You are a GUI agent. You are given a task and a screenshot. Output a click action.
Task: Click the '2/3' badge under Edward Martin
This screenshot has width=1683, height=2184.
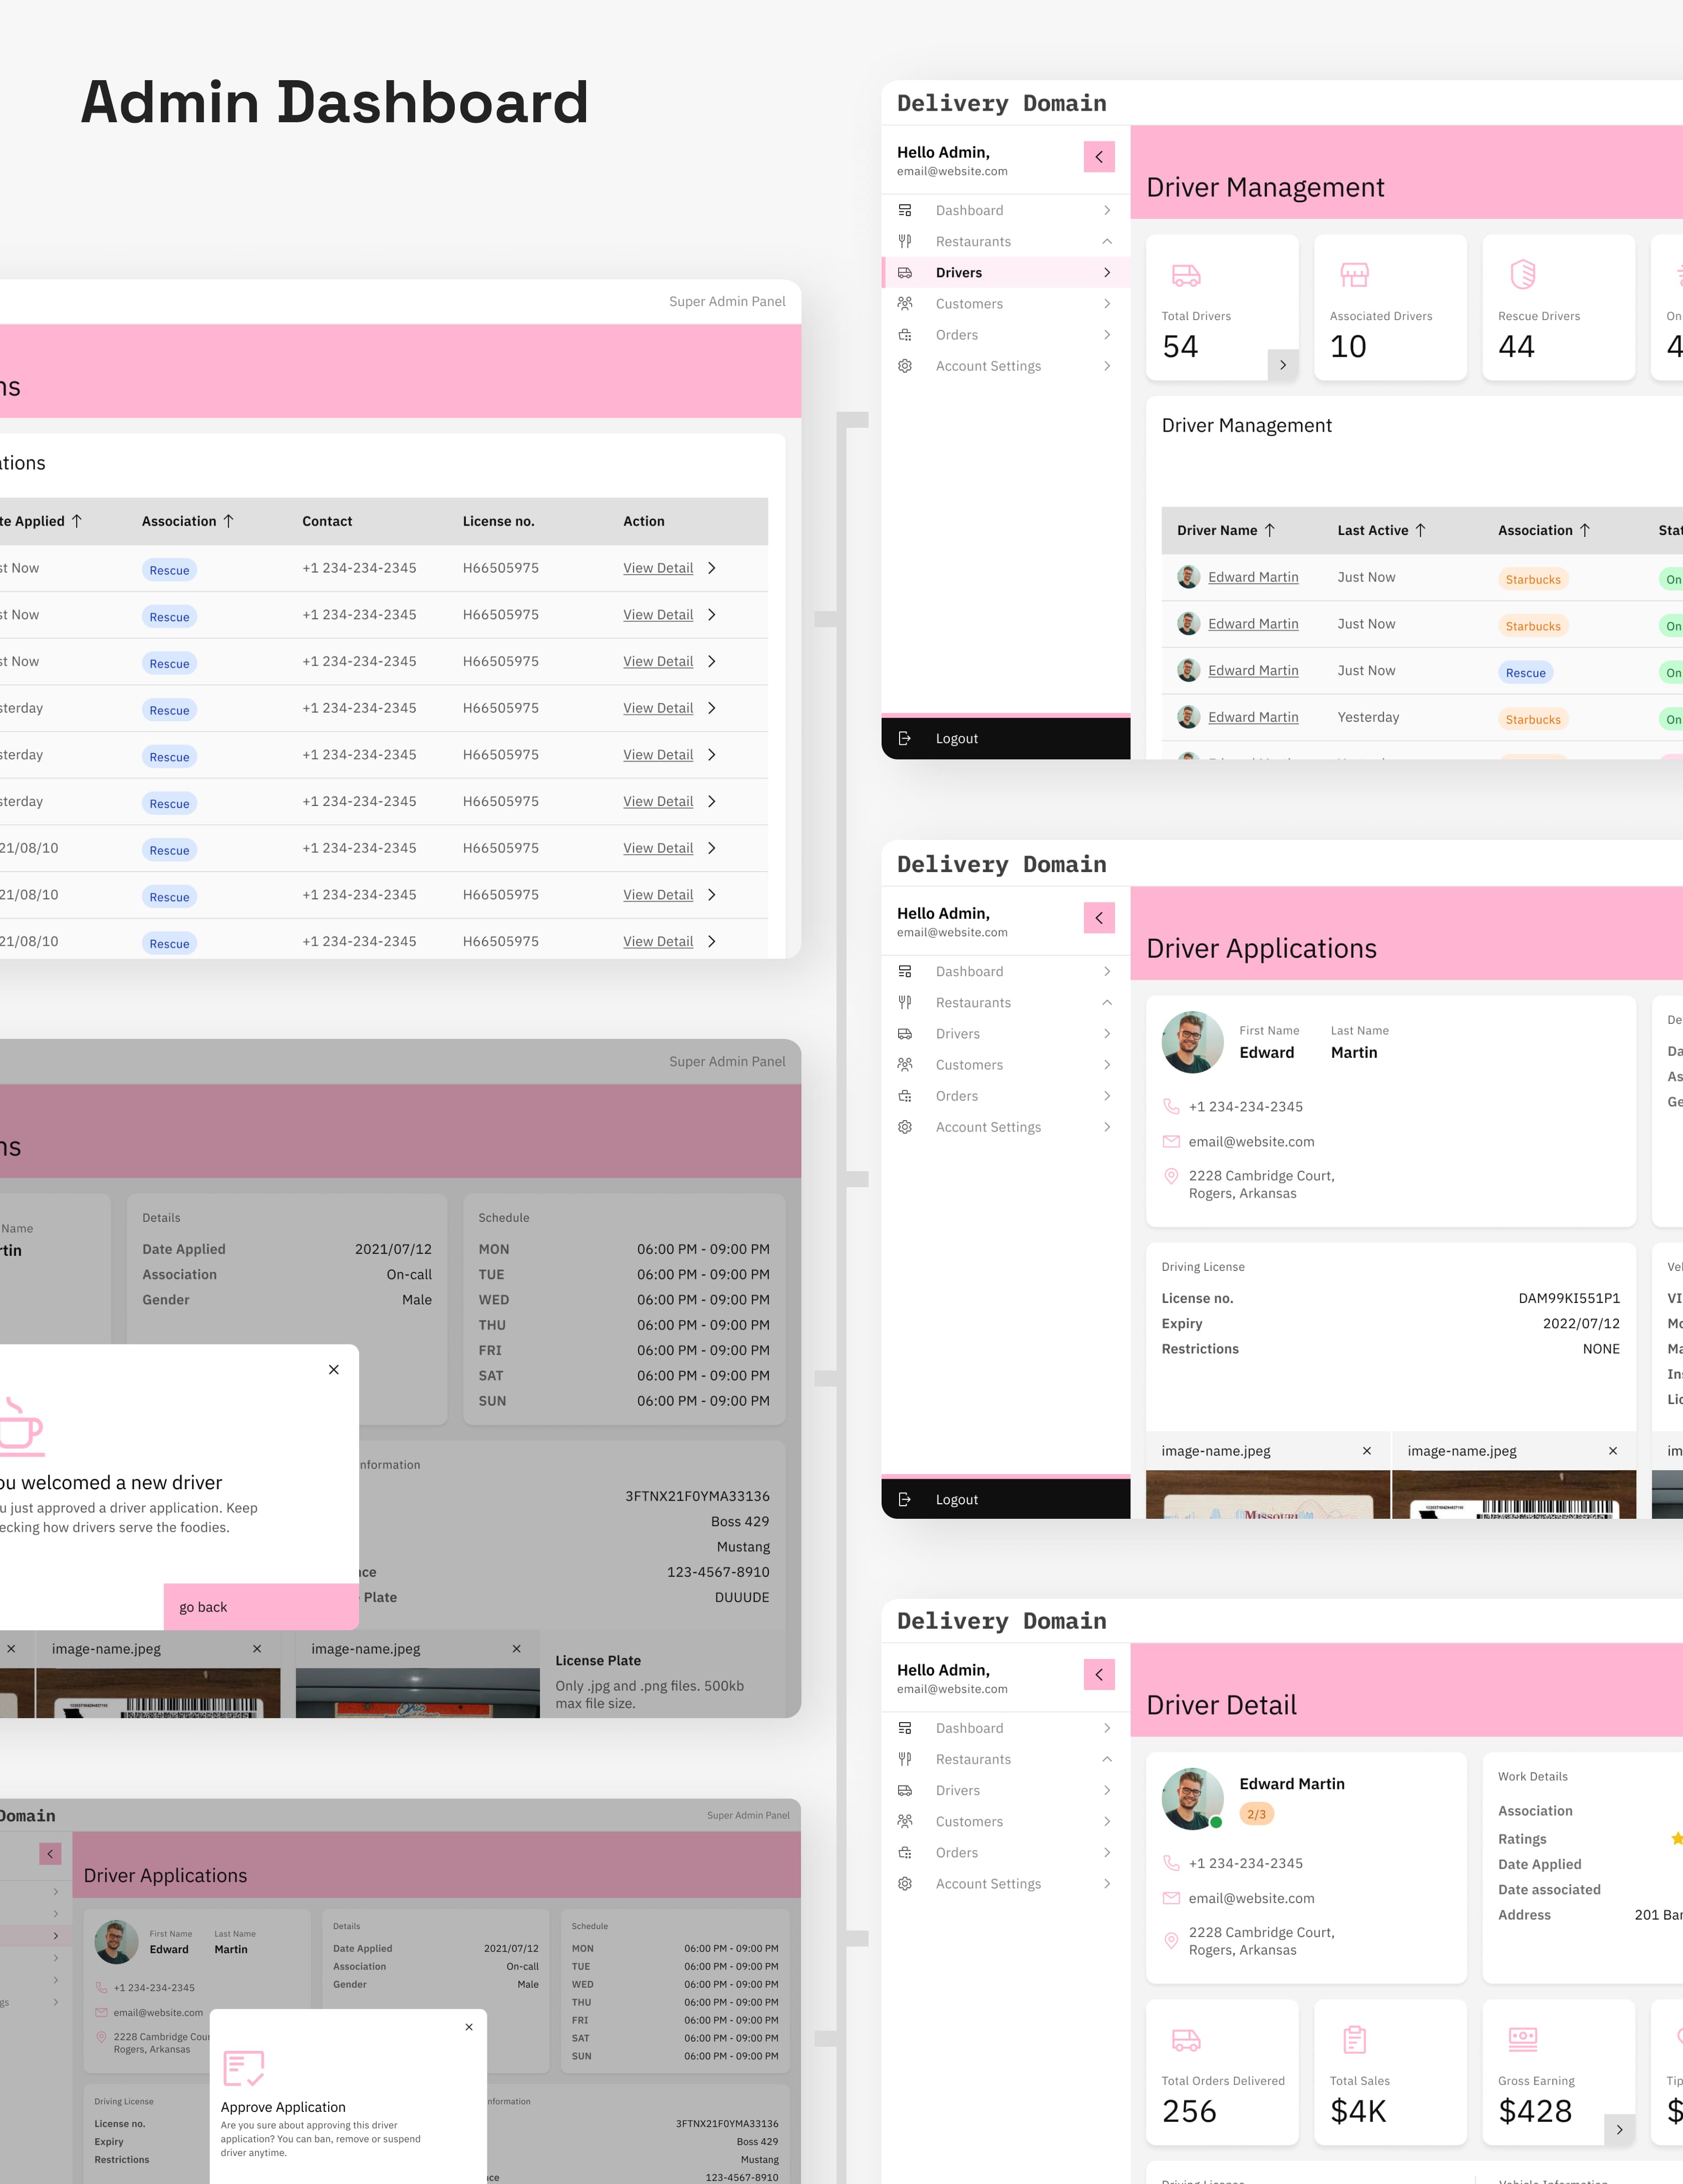tap(1256, 1813)
